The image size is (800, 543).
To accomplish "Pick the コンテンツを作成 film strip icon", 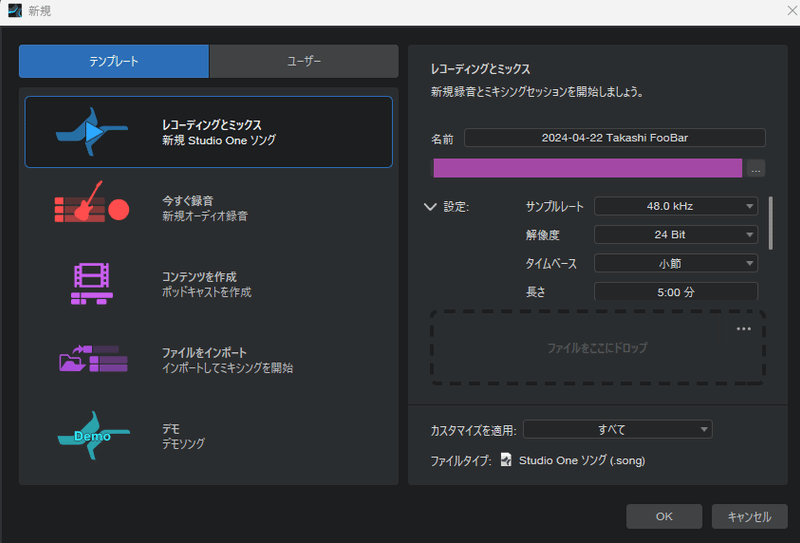I will point(92,284).
